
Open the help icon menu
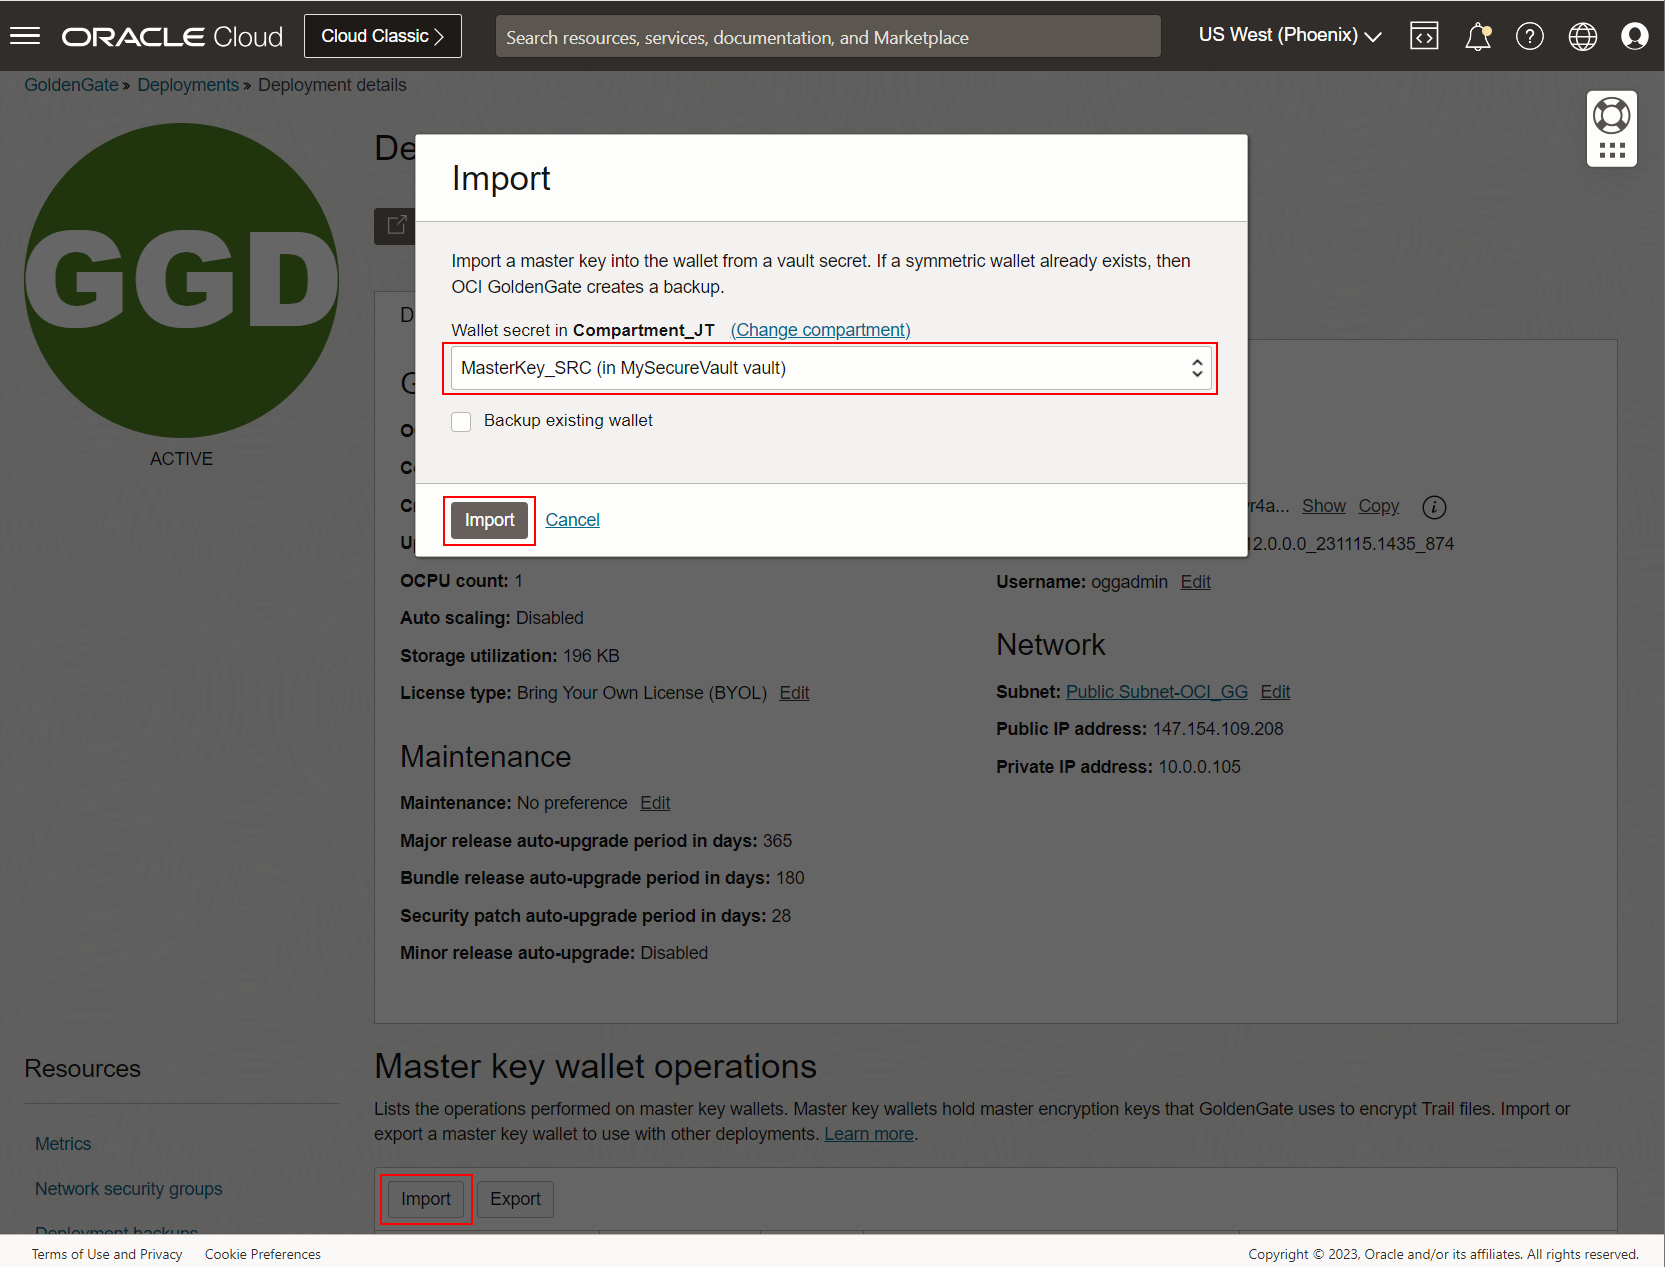click(x=1529, y=36)
